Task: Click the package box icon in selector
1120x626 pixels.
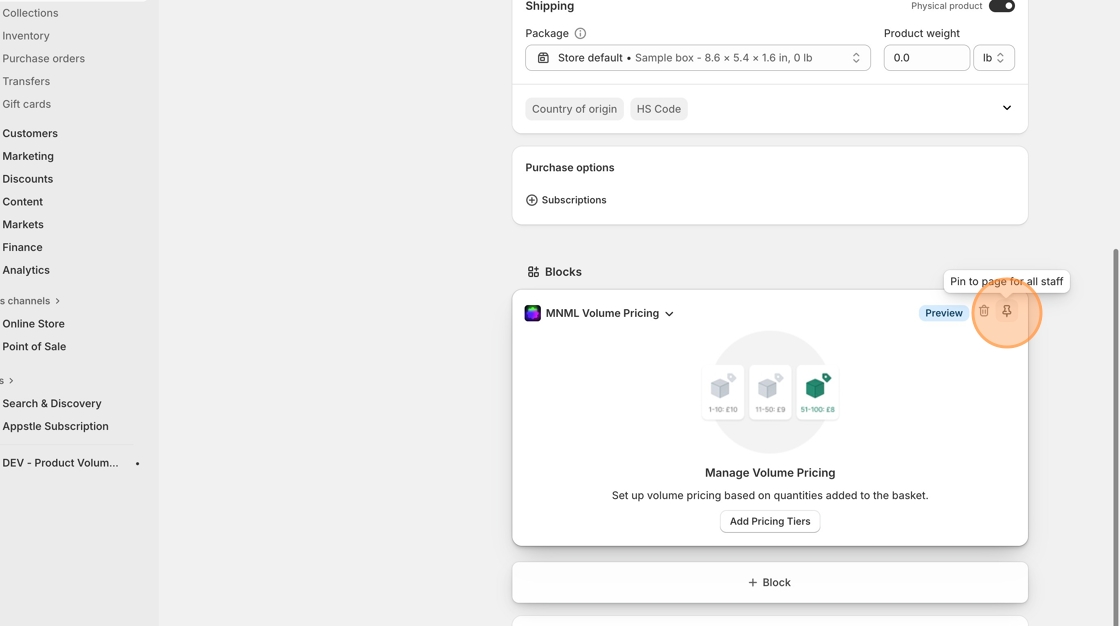Action: click(543, 58)
